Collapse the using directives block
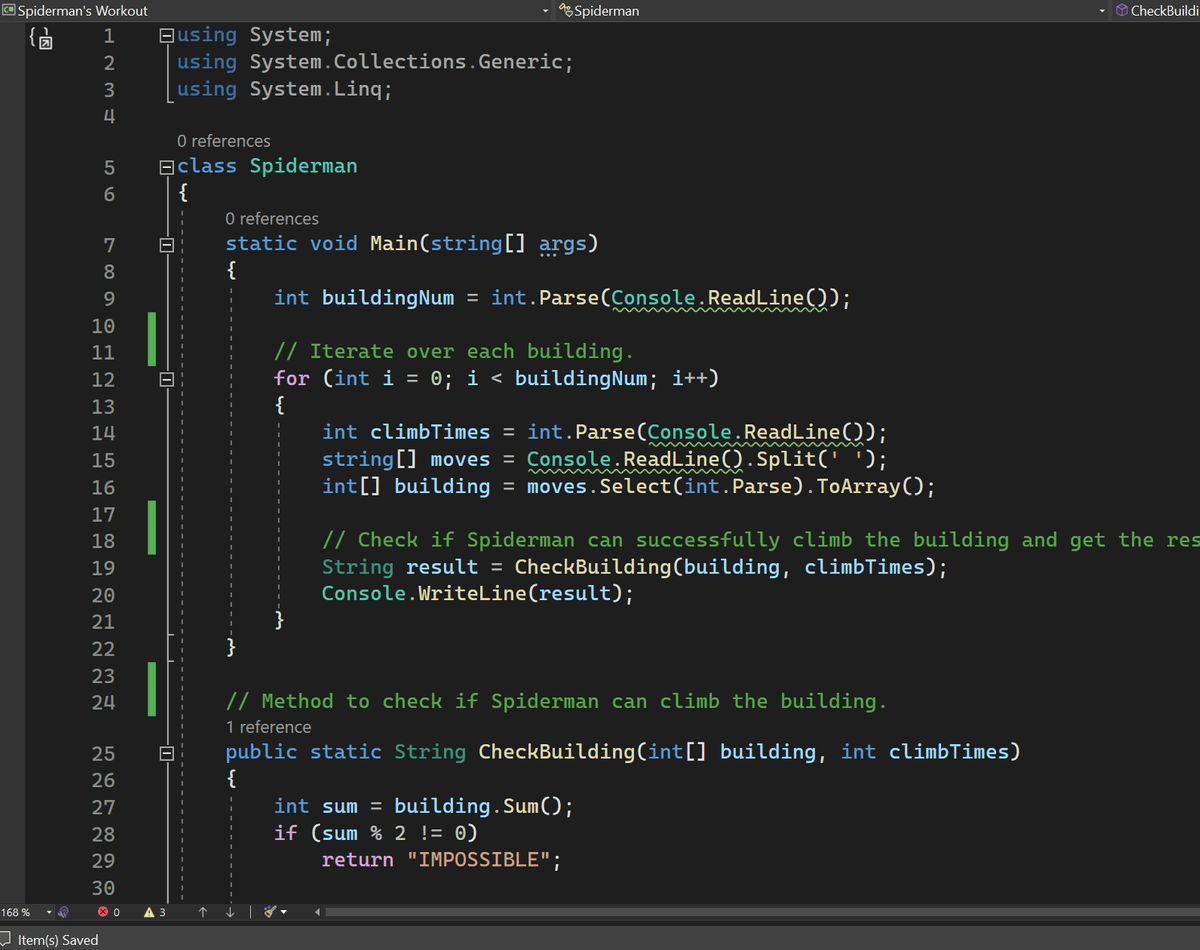 [x=167, y=35]
